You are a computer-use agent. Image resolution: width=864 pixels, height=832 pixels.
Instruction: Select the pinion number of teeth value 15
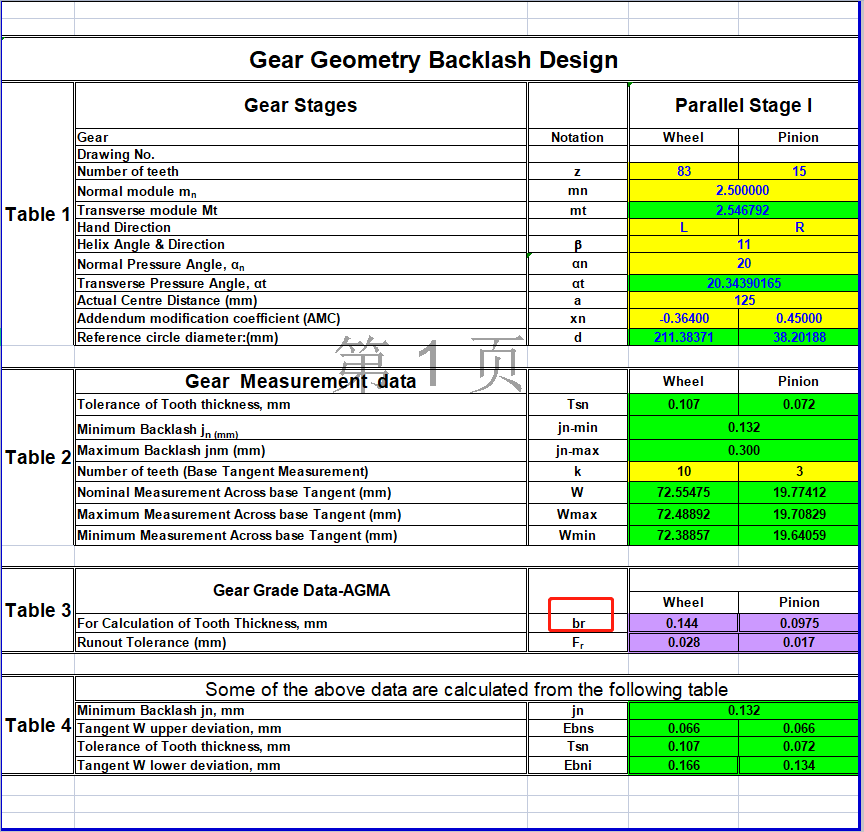pos(798,171)
